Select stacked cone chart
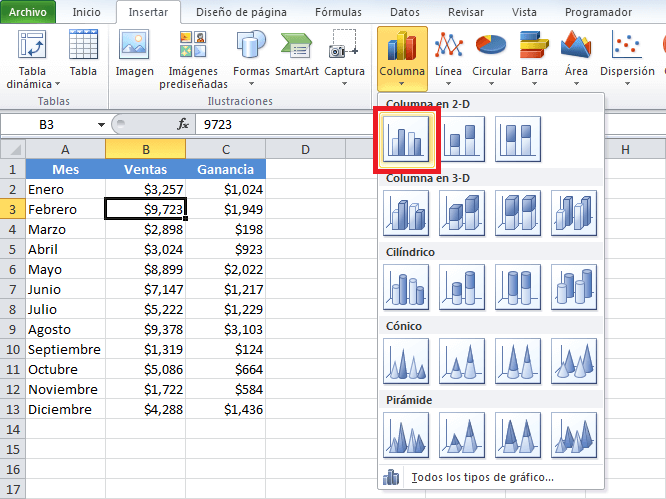Viewport: 666px width, 499px height. pyautogui.click(x=462, y=361)
